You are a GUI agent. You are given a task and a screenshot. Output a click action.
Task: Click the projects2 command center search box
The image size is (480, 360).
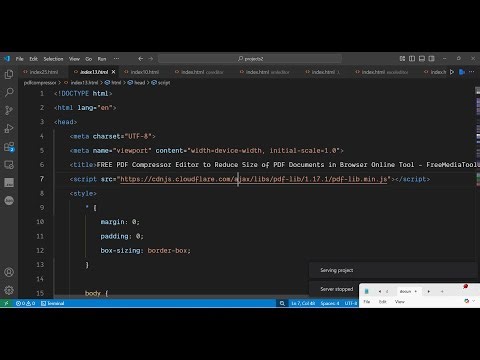[x=250, y=59]
